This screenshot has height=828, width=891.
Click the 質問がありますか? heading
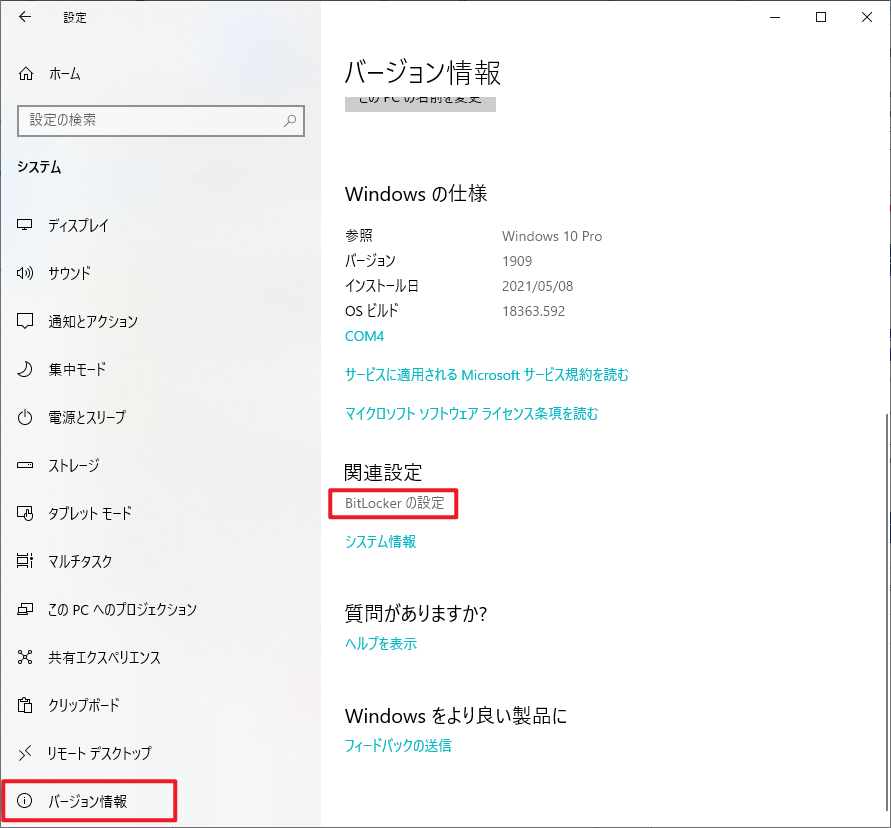[x=416, y=613]
